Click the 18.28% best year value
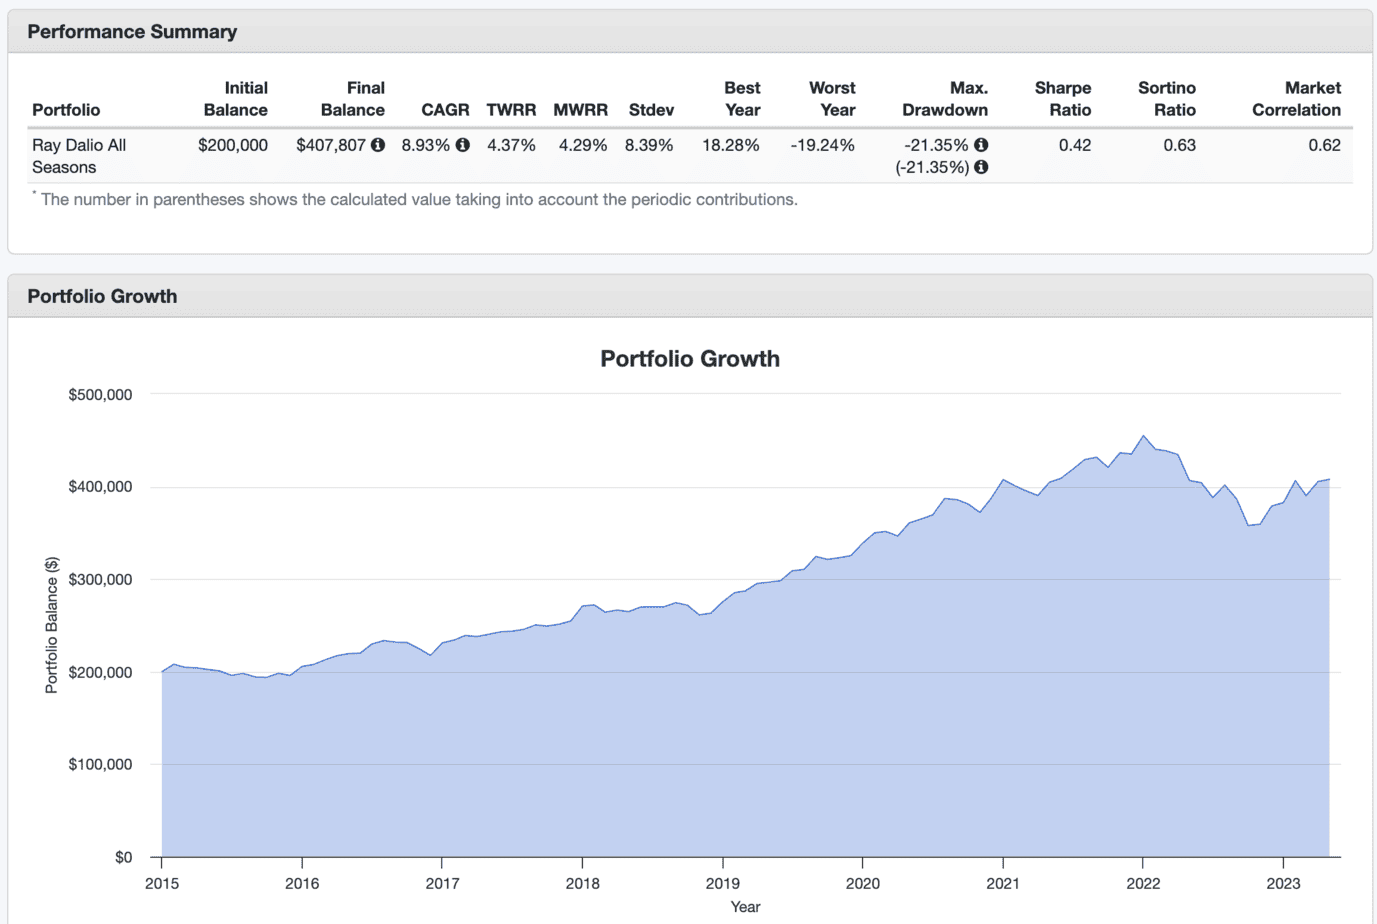1377x924 pixels. [731, 145]
